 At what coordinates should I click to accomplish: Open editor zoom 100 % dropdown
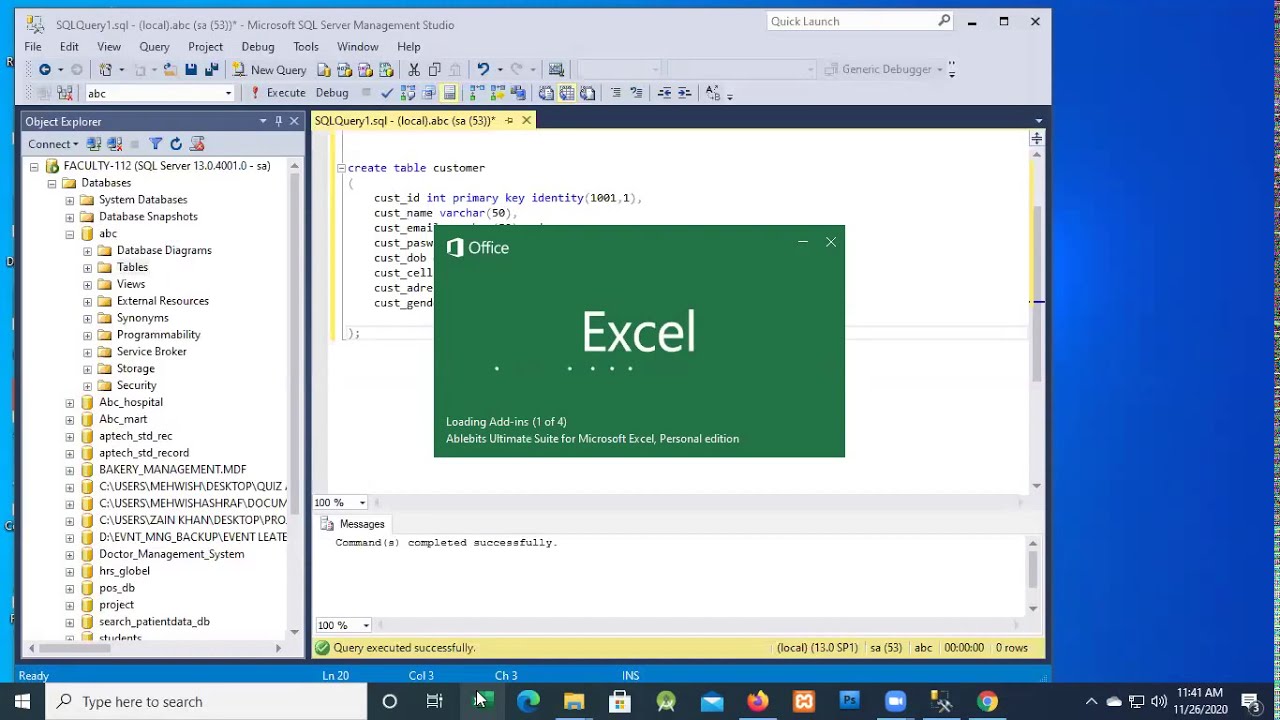362,503
